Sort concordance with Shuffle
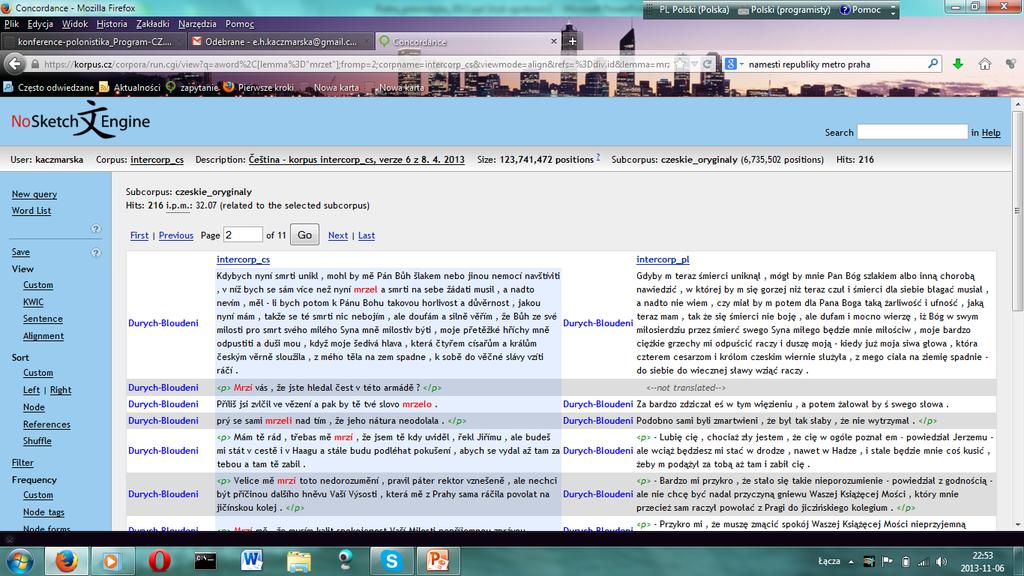Image resolution: width=1024 pixels, height=576 pixels. [x=37, y=441]
